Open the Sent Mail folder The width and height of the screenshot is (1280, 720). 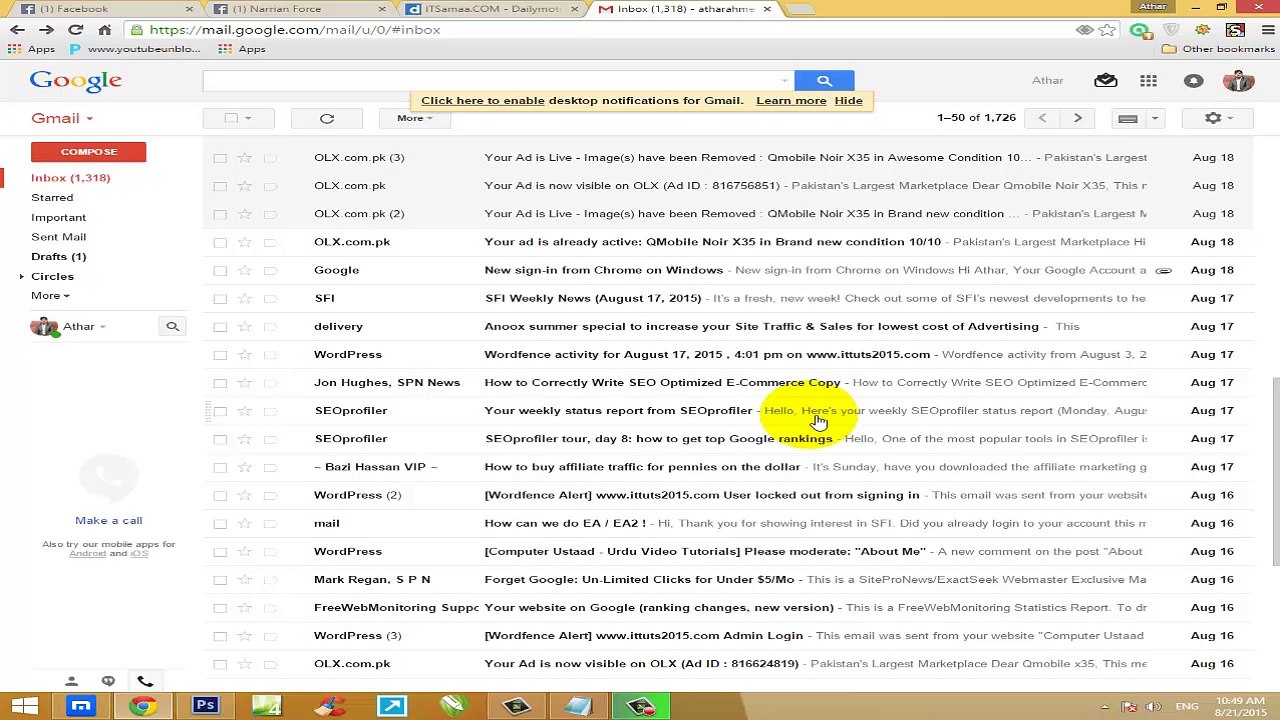tap(58, 237)
